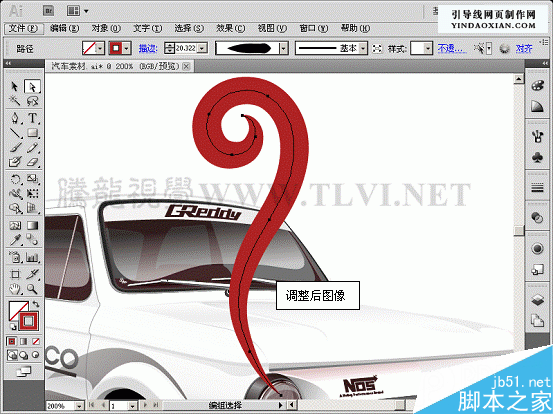Viewport: 553px width, 414px height.
Task: Open the Layers panel icon
Action: pyautogui.click(x=537, y=300)
